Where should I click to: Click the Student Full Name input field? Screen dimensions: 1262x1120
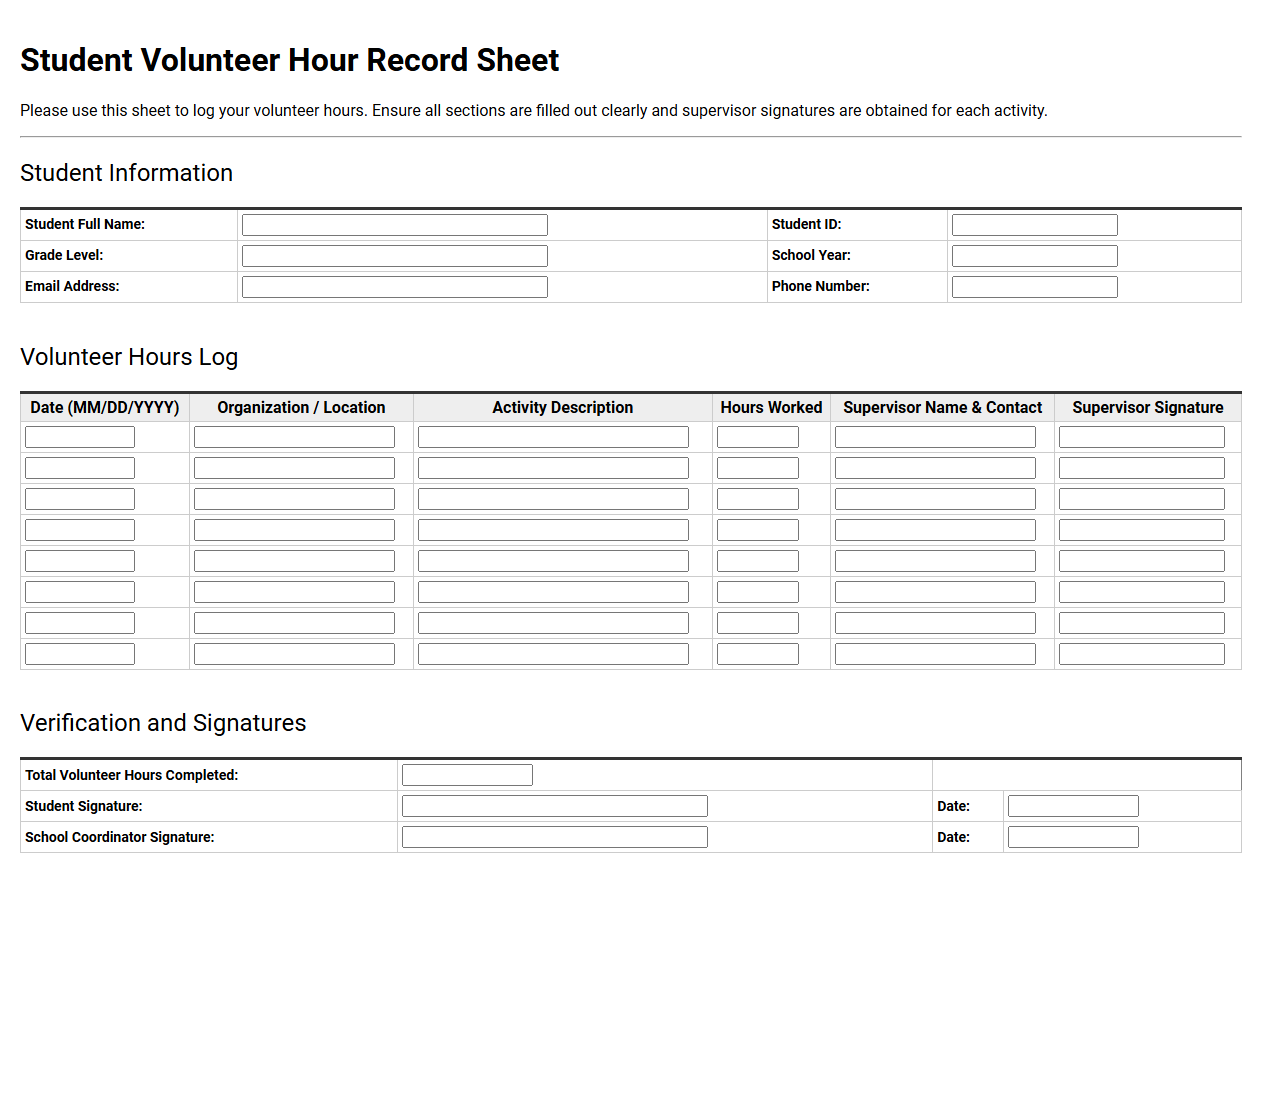tap(395, 225)
